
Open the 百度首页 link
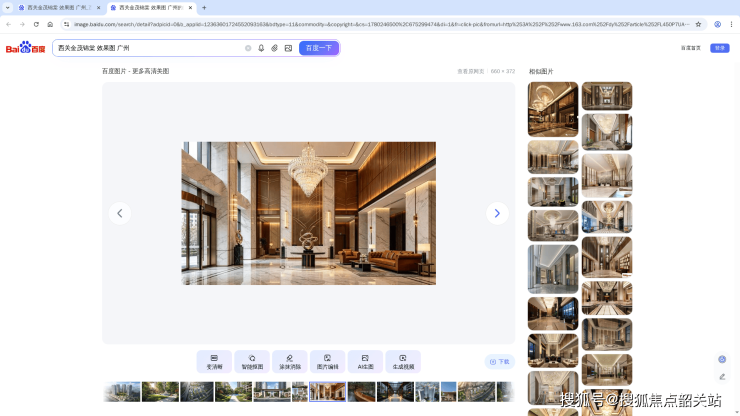[x=690, y=48]
